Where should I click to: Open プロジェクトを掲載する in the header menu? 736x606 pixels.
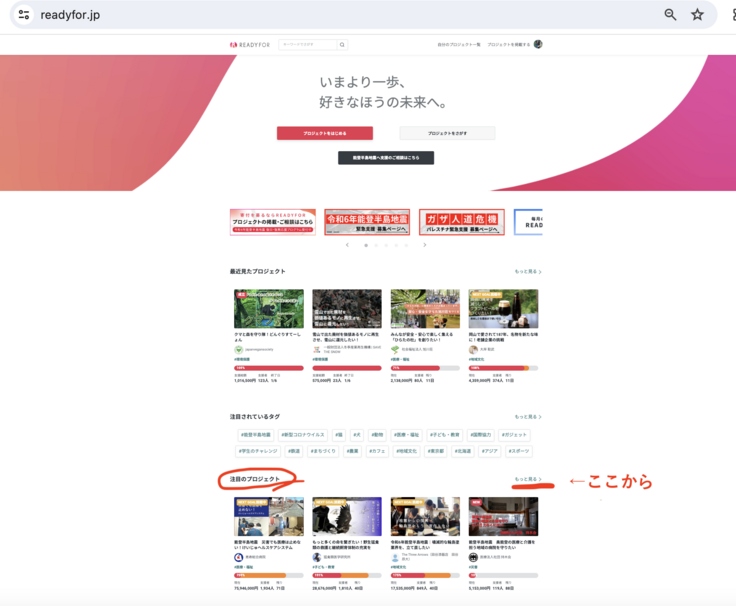point(509,45)
